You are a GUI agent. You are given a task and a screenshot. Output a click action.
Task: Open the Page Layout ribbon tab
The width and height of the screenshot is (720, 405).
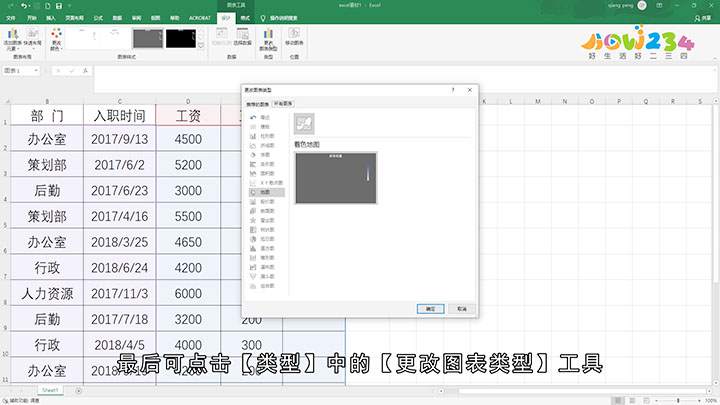74,18
